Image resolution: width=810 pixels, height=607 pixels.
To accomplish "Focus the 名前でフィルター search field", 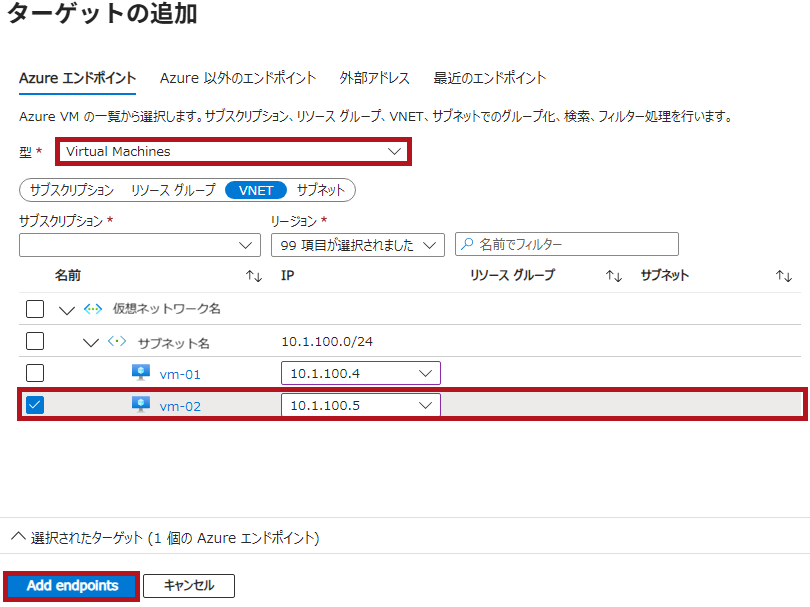I will click(x=567, y=244).
